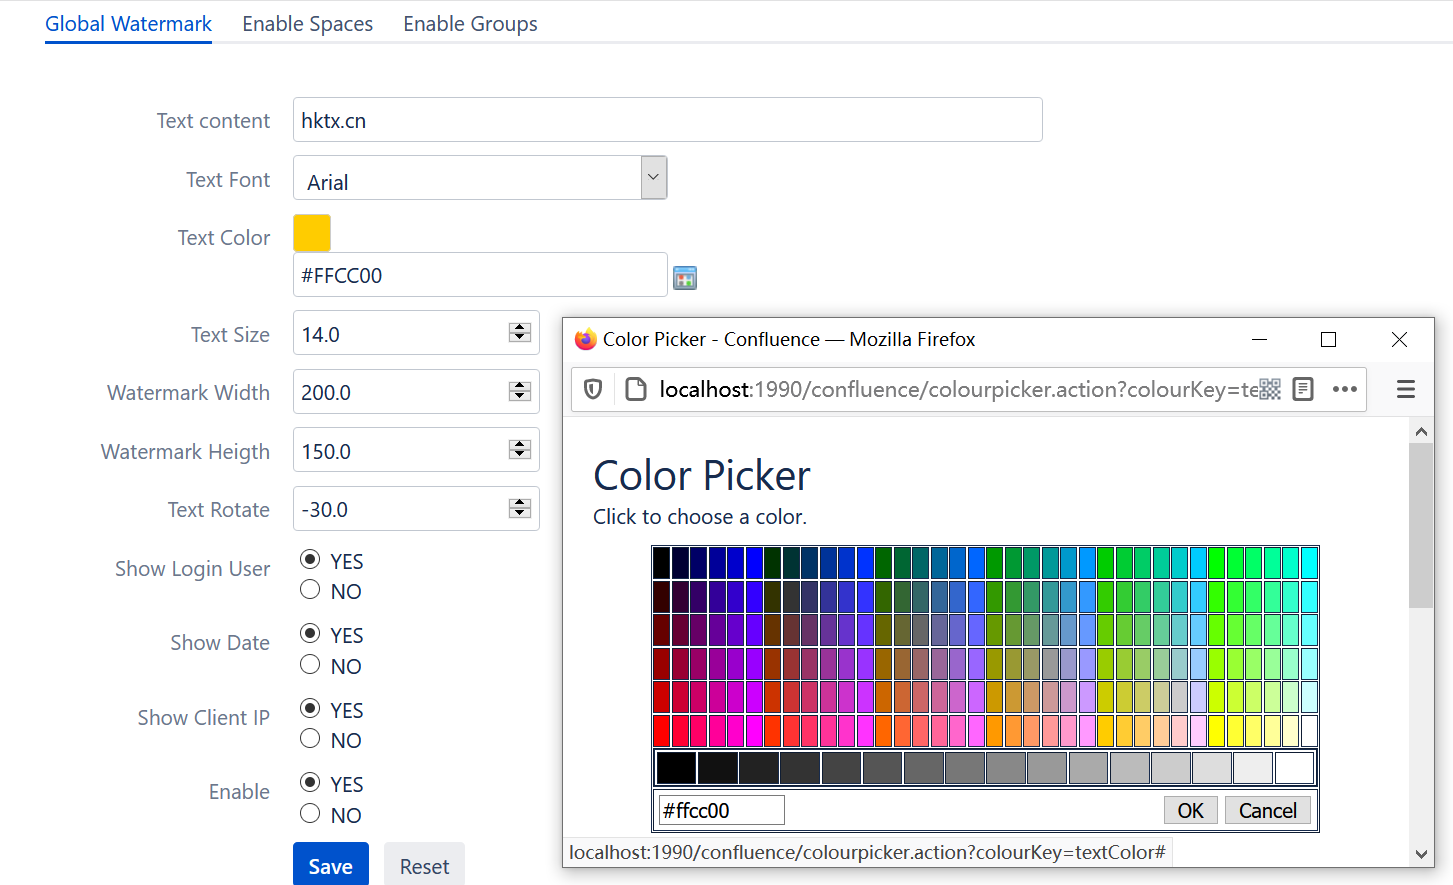Screen dimensions: 1453x885
Task: Click the 'Text Color' label
Action: tap(224, 238)
